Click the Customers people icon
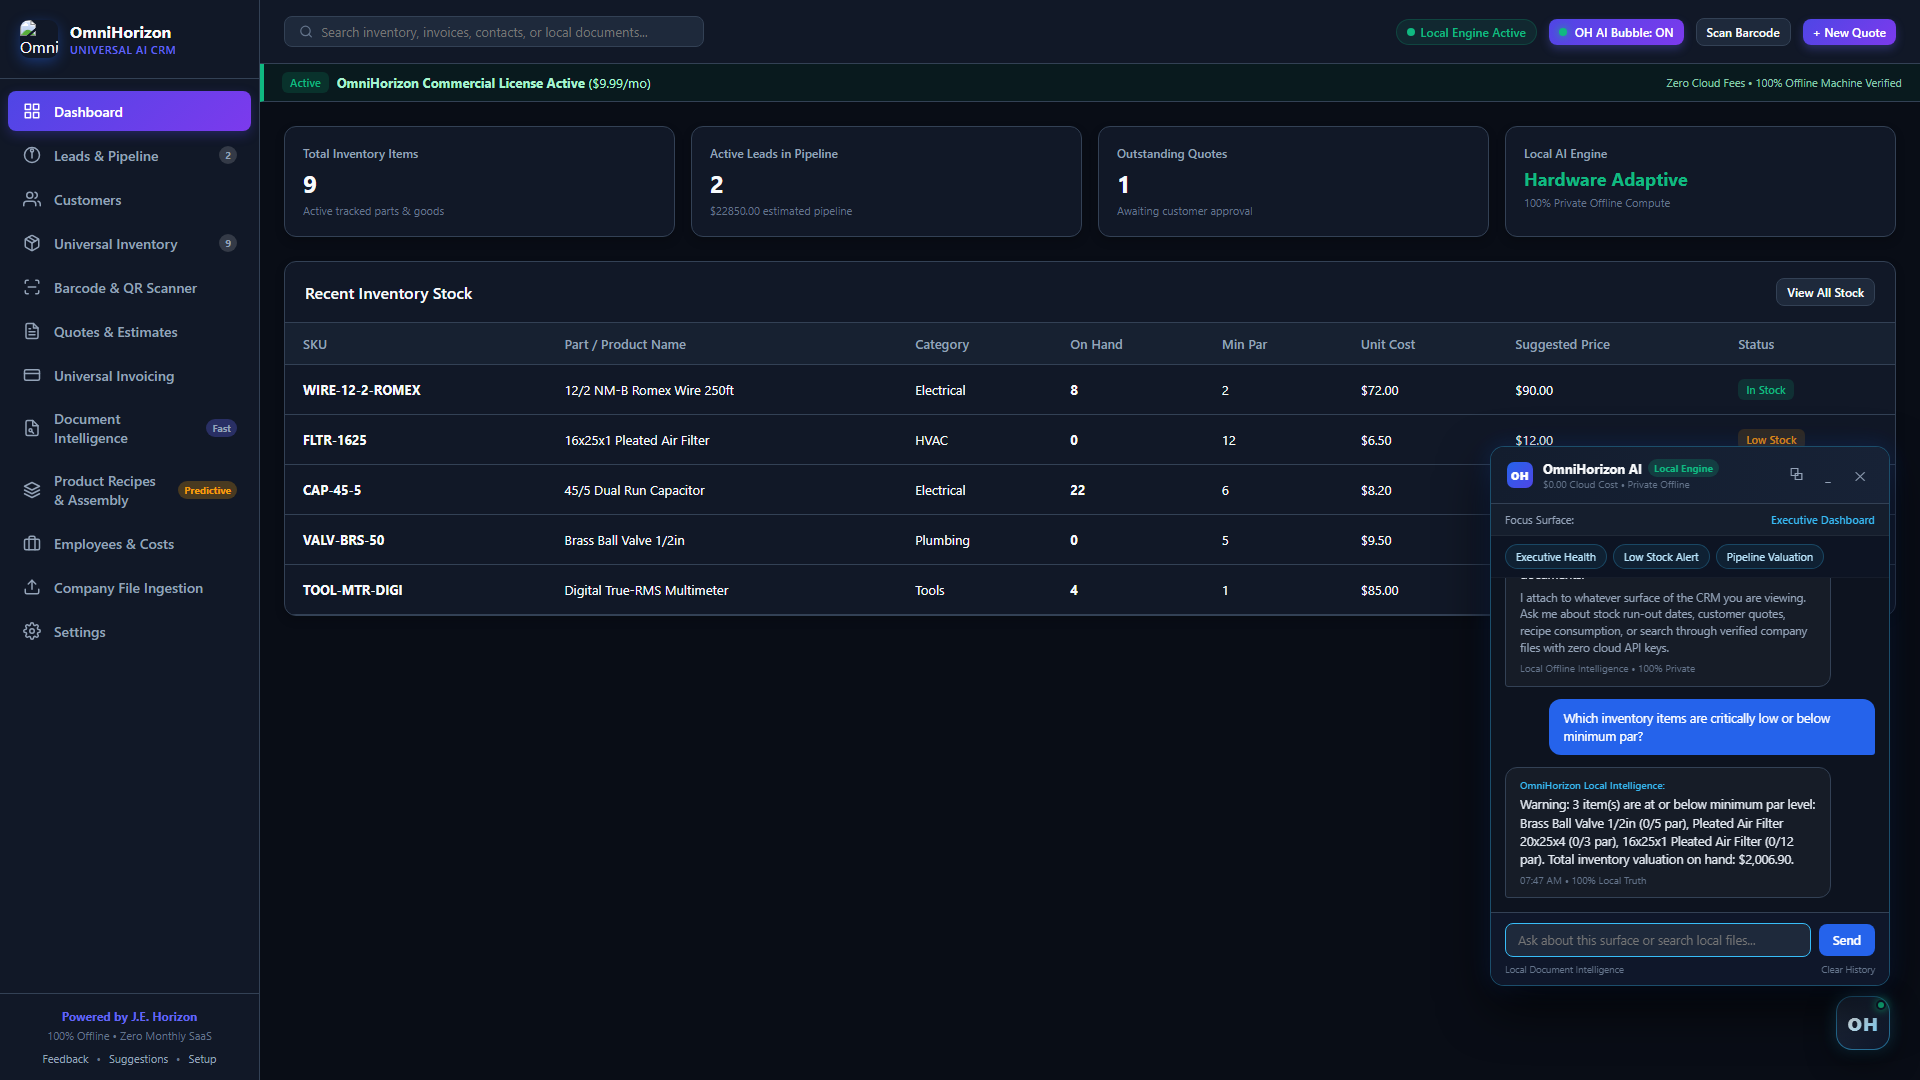The width and height of the screenshot is (1920, 1080). (32, 199)
